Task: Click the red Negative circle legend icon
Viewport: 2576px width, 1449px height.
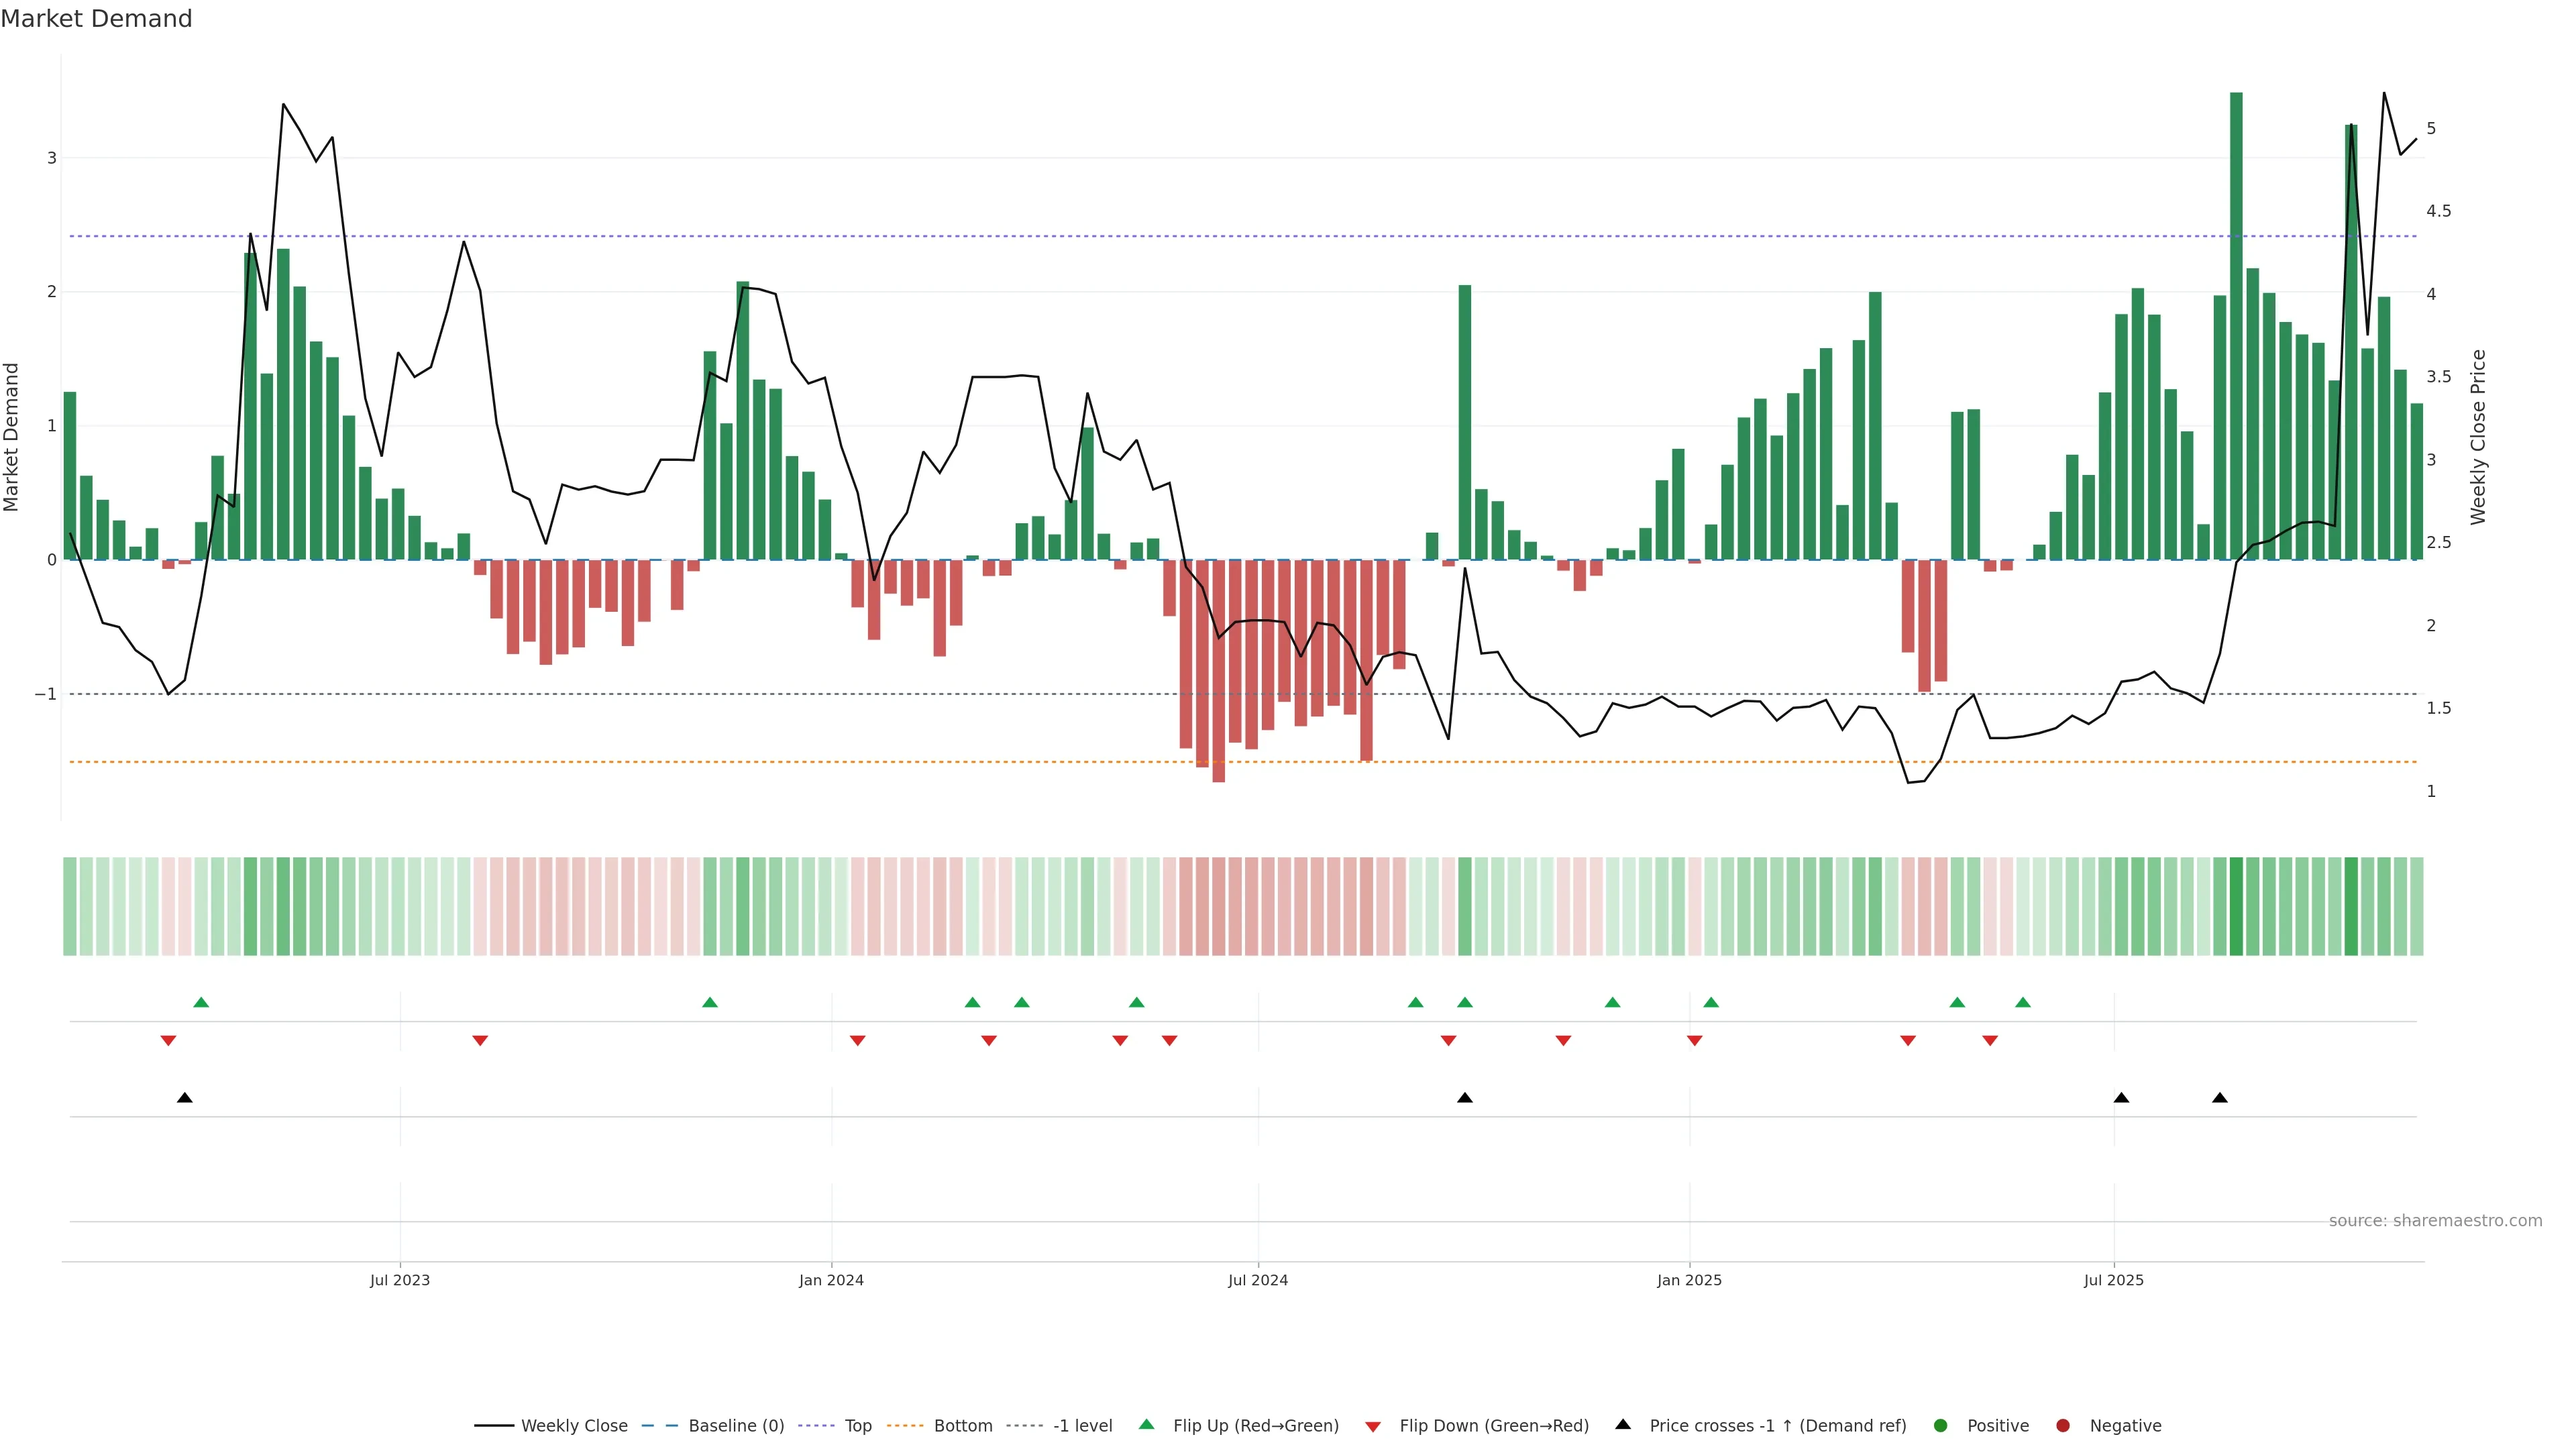Action: [2063, 1425]
